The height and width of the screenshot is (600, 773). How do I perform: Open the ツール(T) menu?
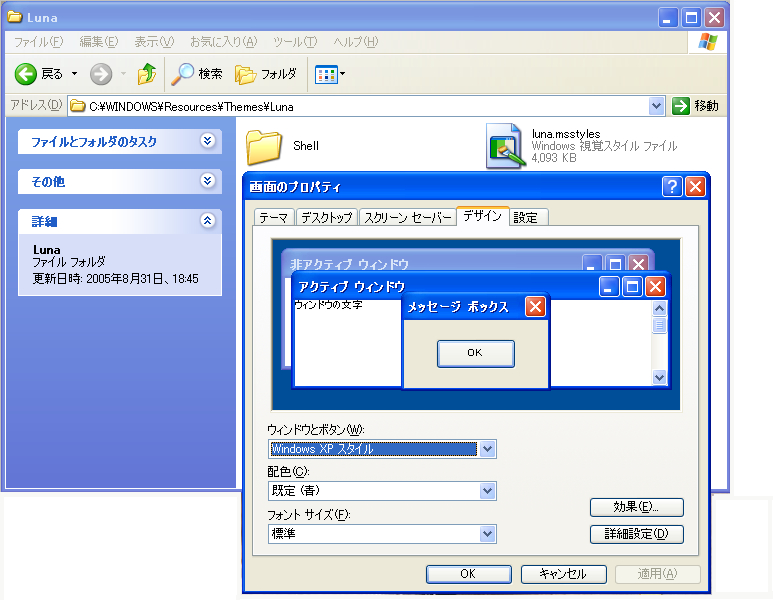pos(295,42)
